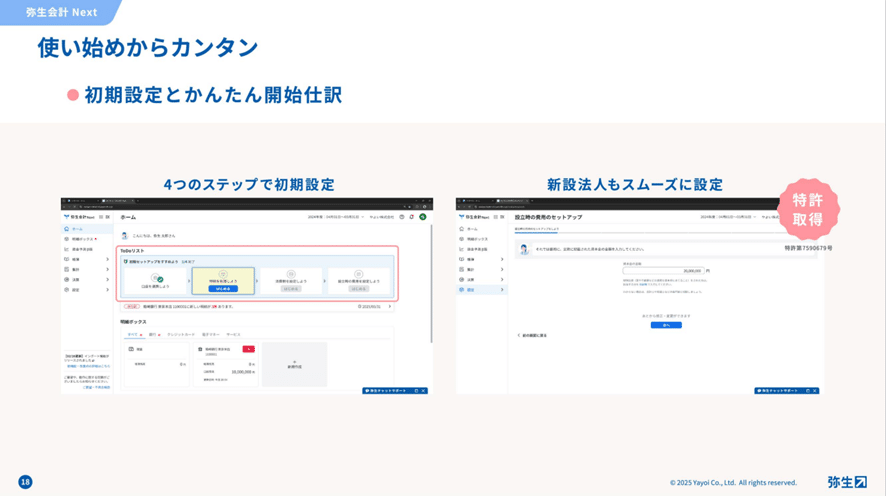Click blue 次へ button in right screenshot

tap(666, 325)
